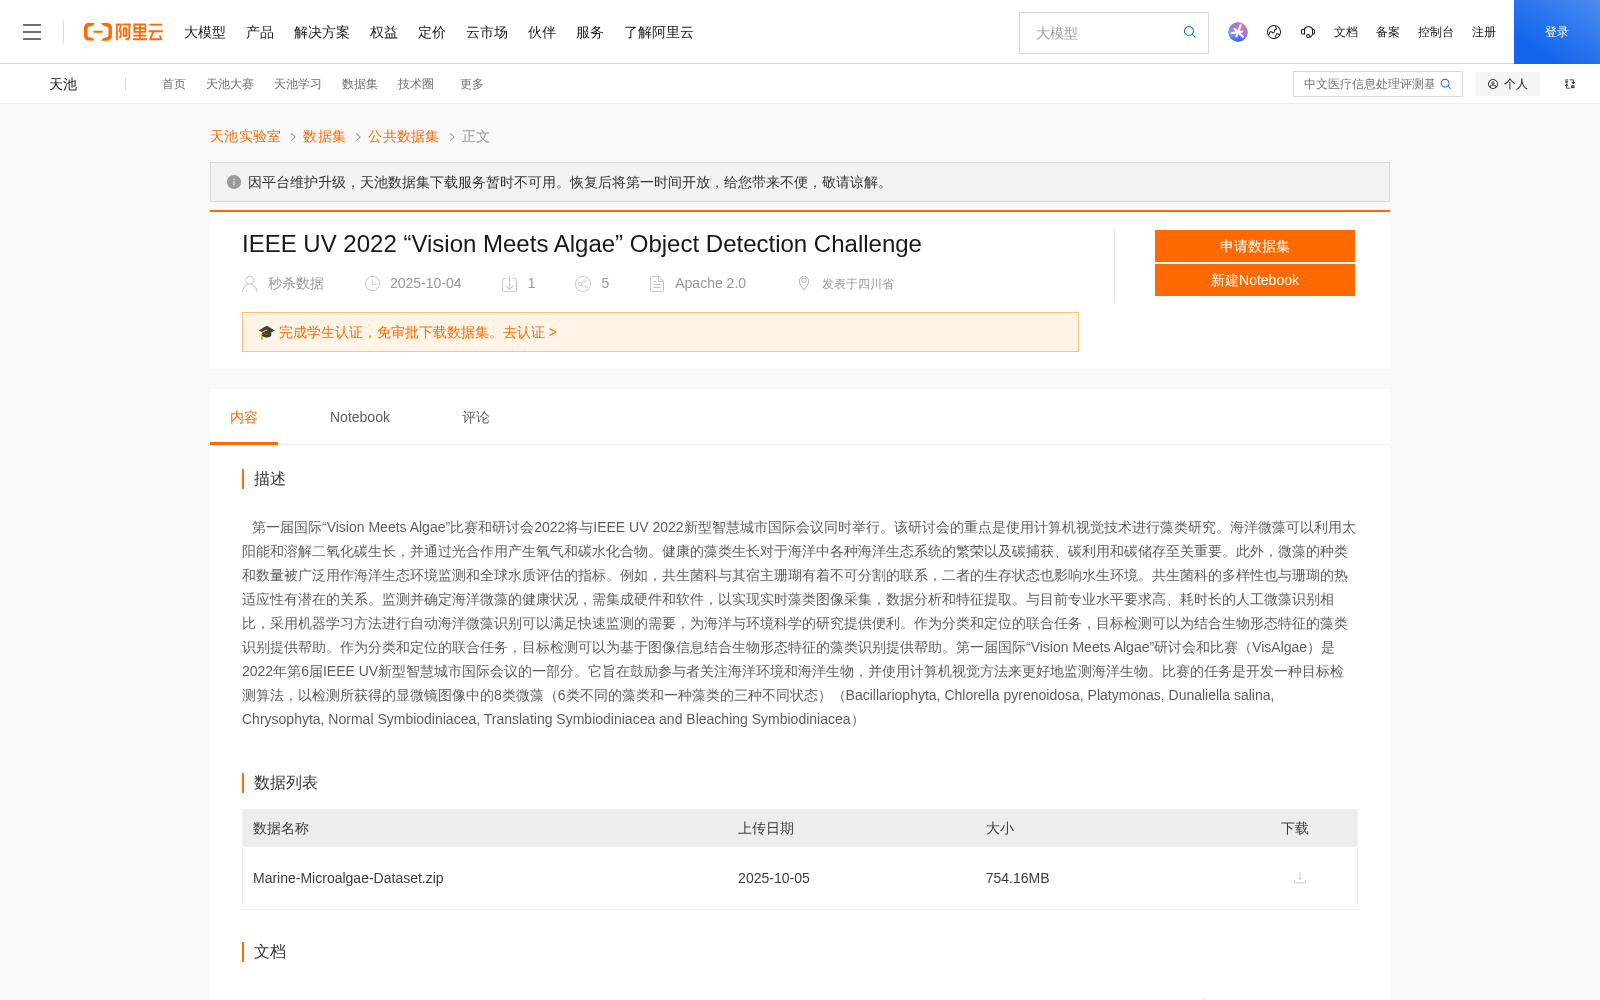Open 备案 link in header
The image size is (1600, 1000).
click(1388, 32)
